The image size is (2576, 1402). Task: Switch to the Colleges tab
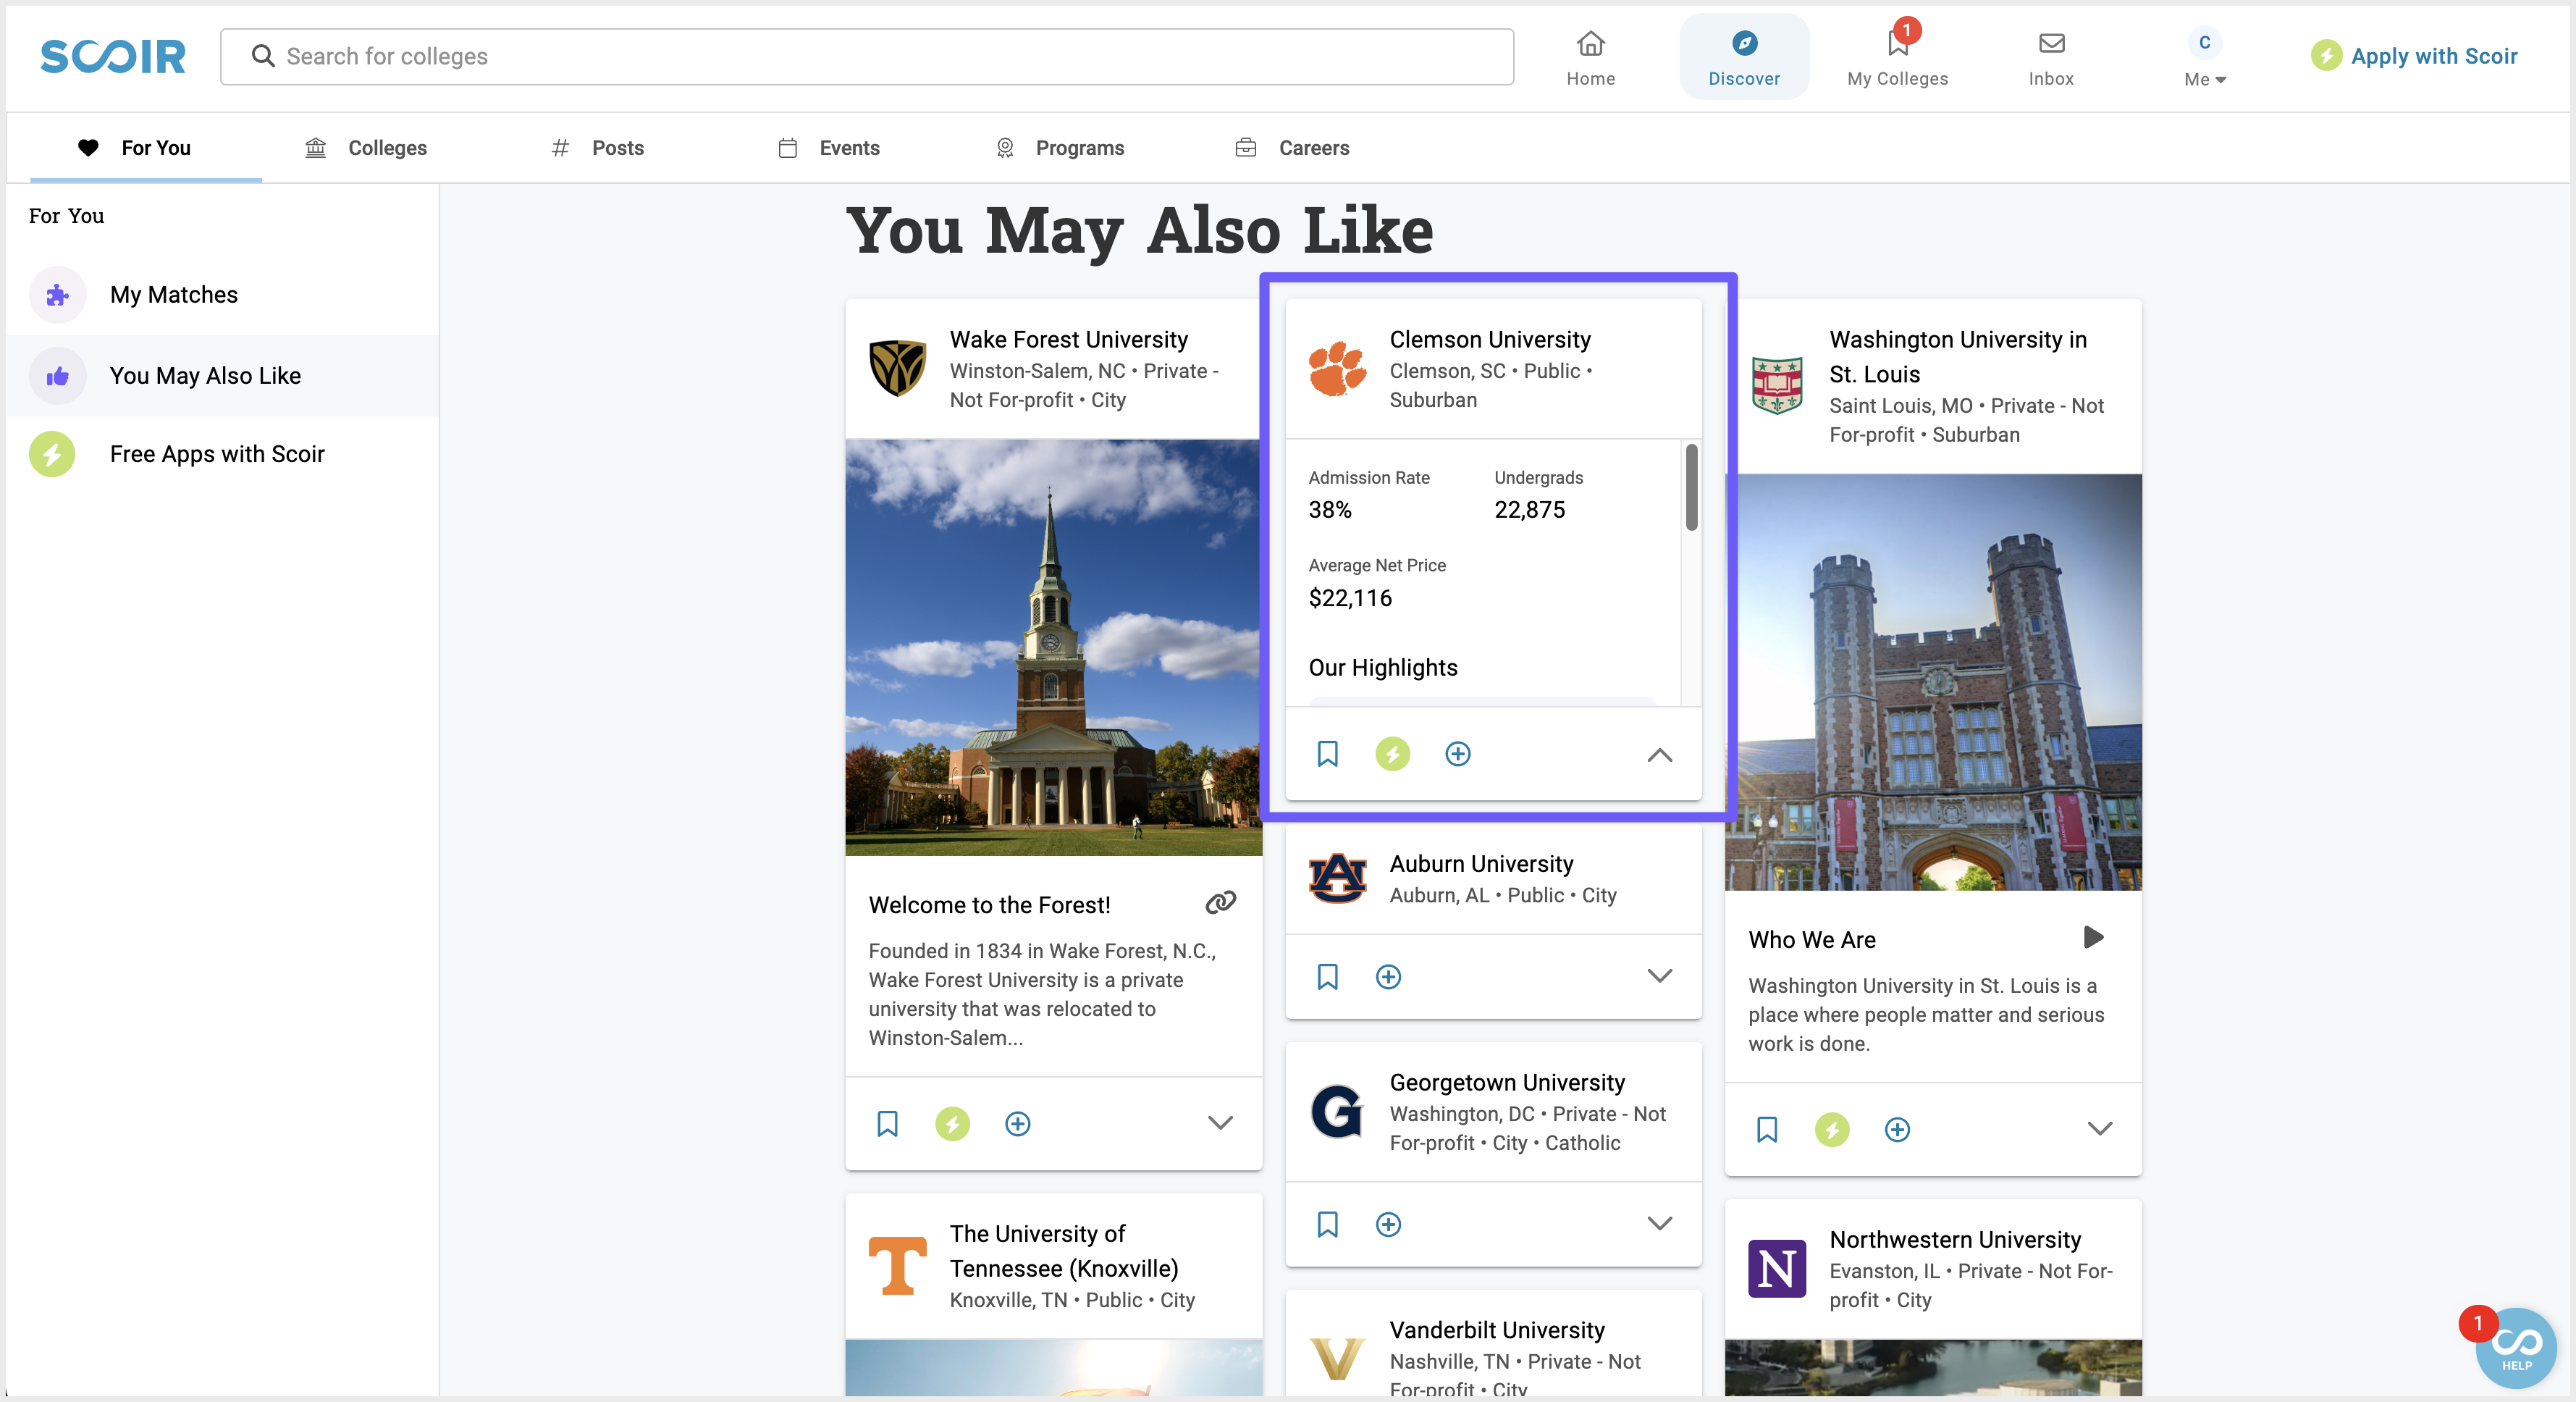(x=366, y=148)
